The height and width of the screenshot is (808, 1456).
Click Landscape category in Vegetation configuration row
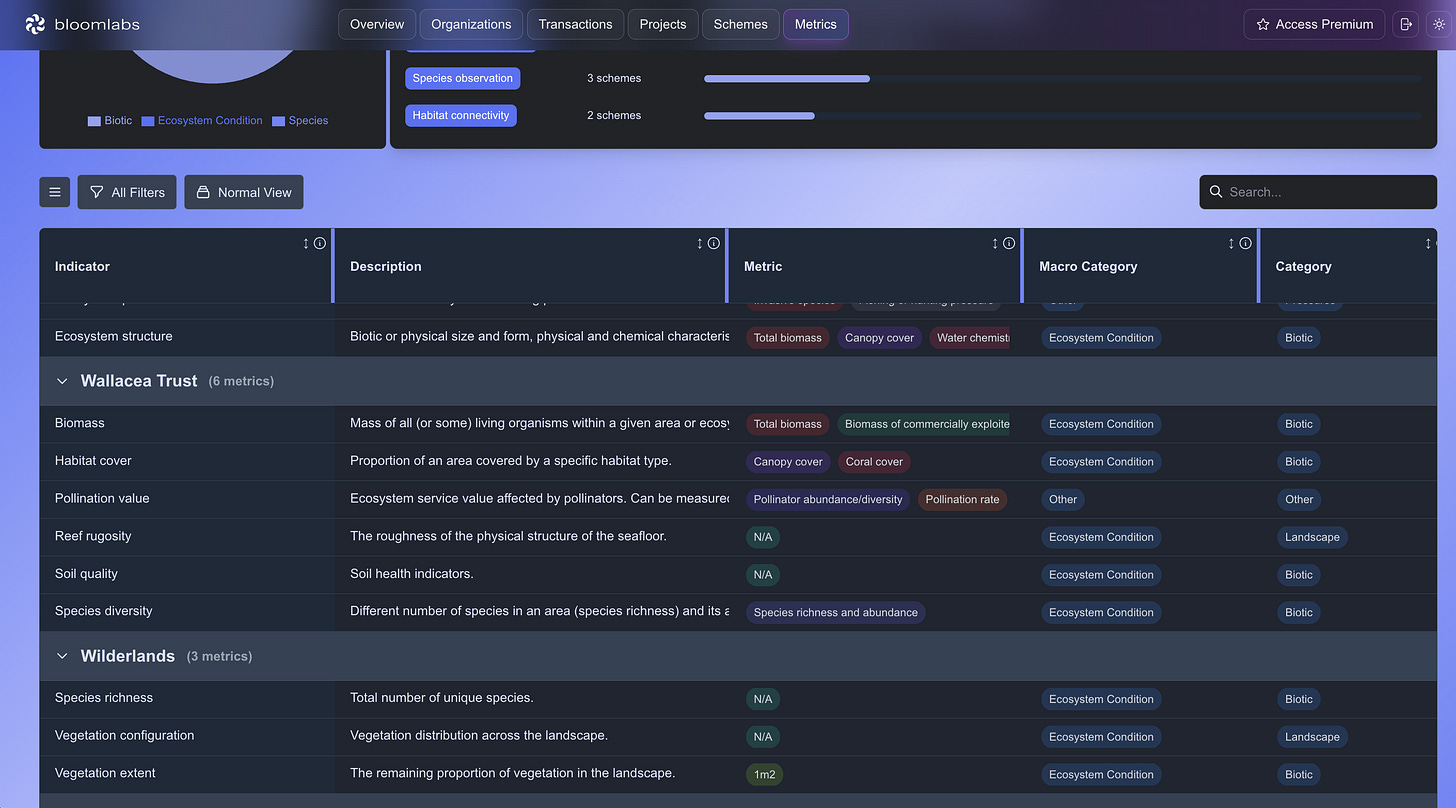coord(1312,737)
